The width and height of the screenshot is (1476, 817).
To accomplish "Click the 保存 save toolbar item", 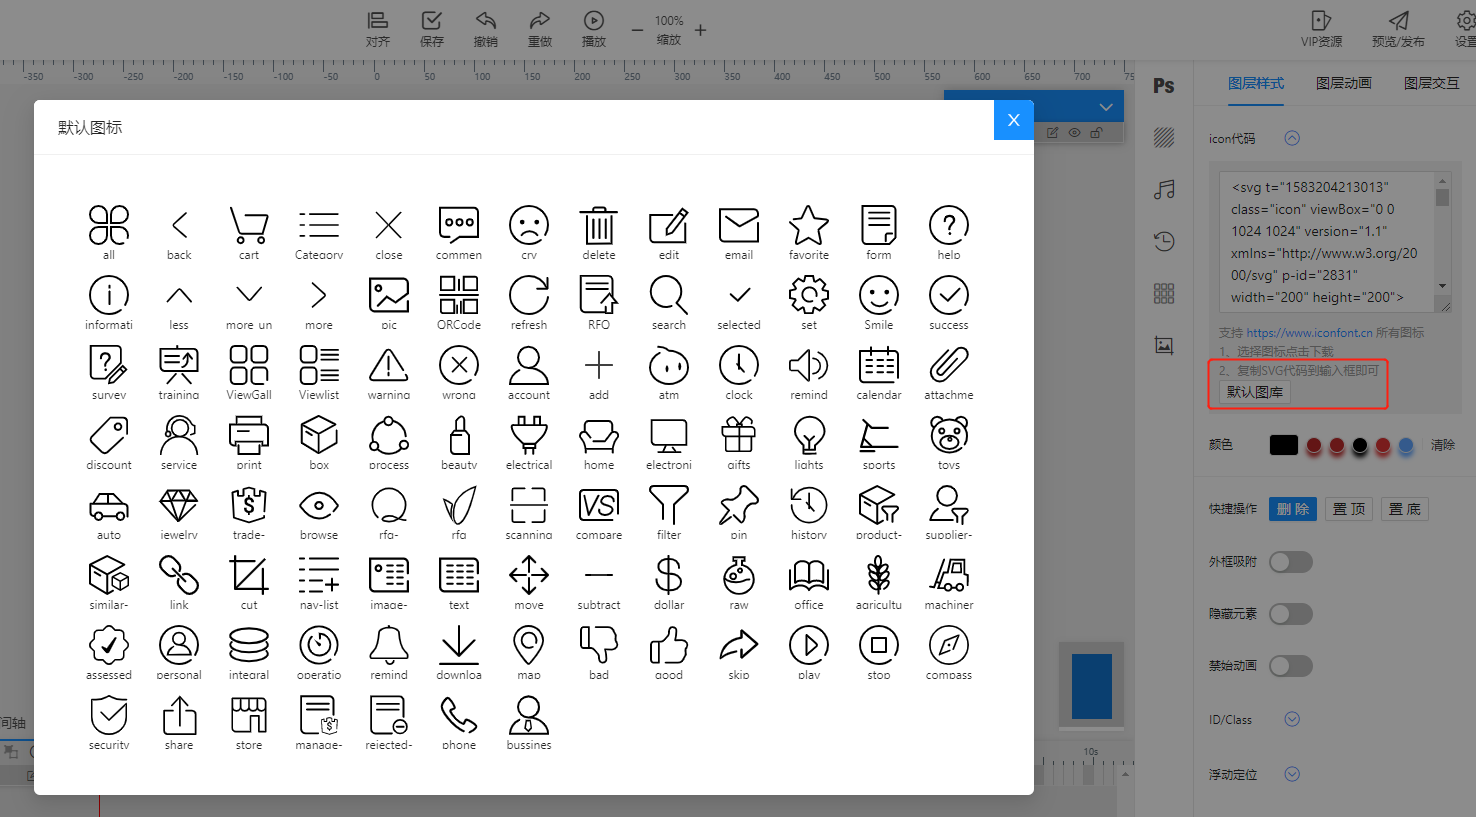I will (x=432, y=29).
